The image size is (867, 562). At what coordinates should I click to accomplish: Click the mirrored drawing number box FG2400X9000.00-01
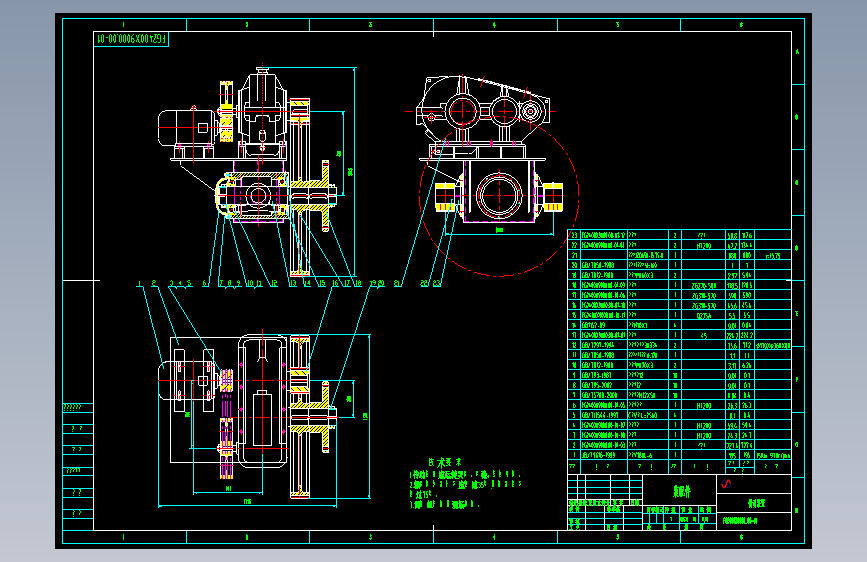(131, 39)
